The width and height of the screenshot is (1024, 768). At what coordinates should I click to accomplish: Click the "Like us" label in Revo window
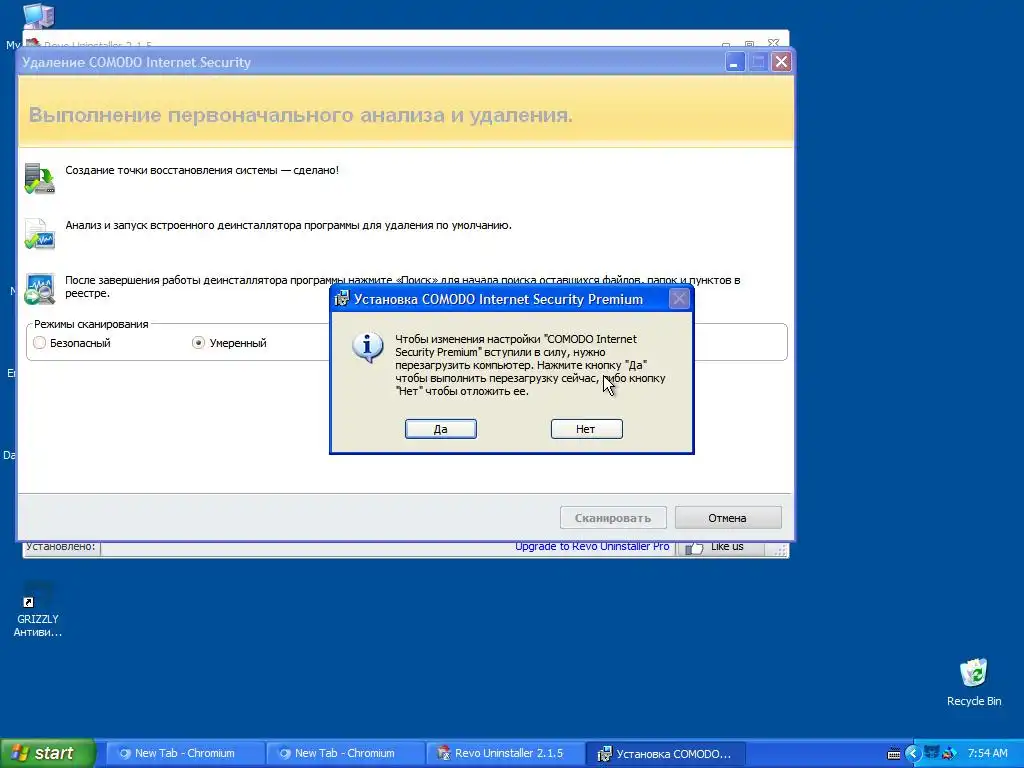(727, 547)
